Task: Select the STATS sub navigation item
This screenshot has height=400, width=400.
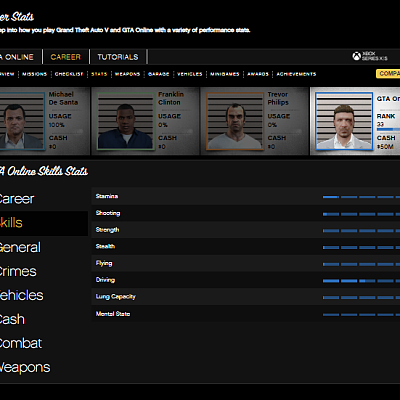Action: [99, 74]
